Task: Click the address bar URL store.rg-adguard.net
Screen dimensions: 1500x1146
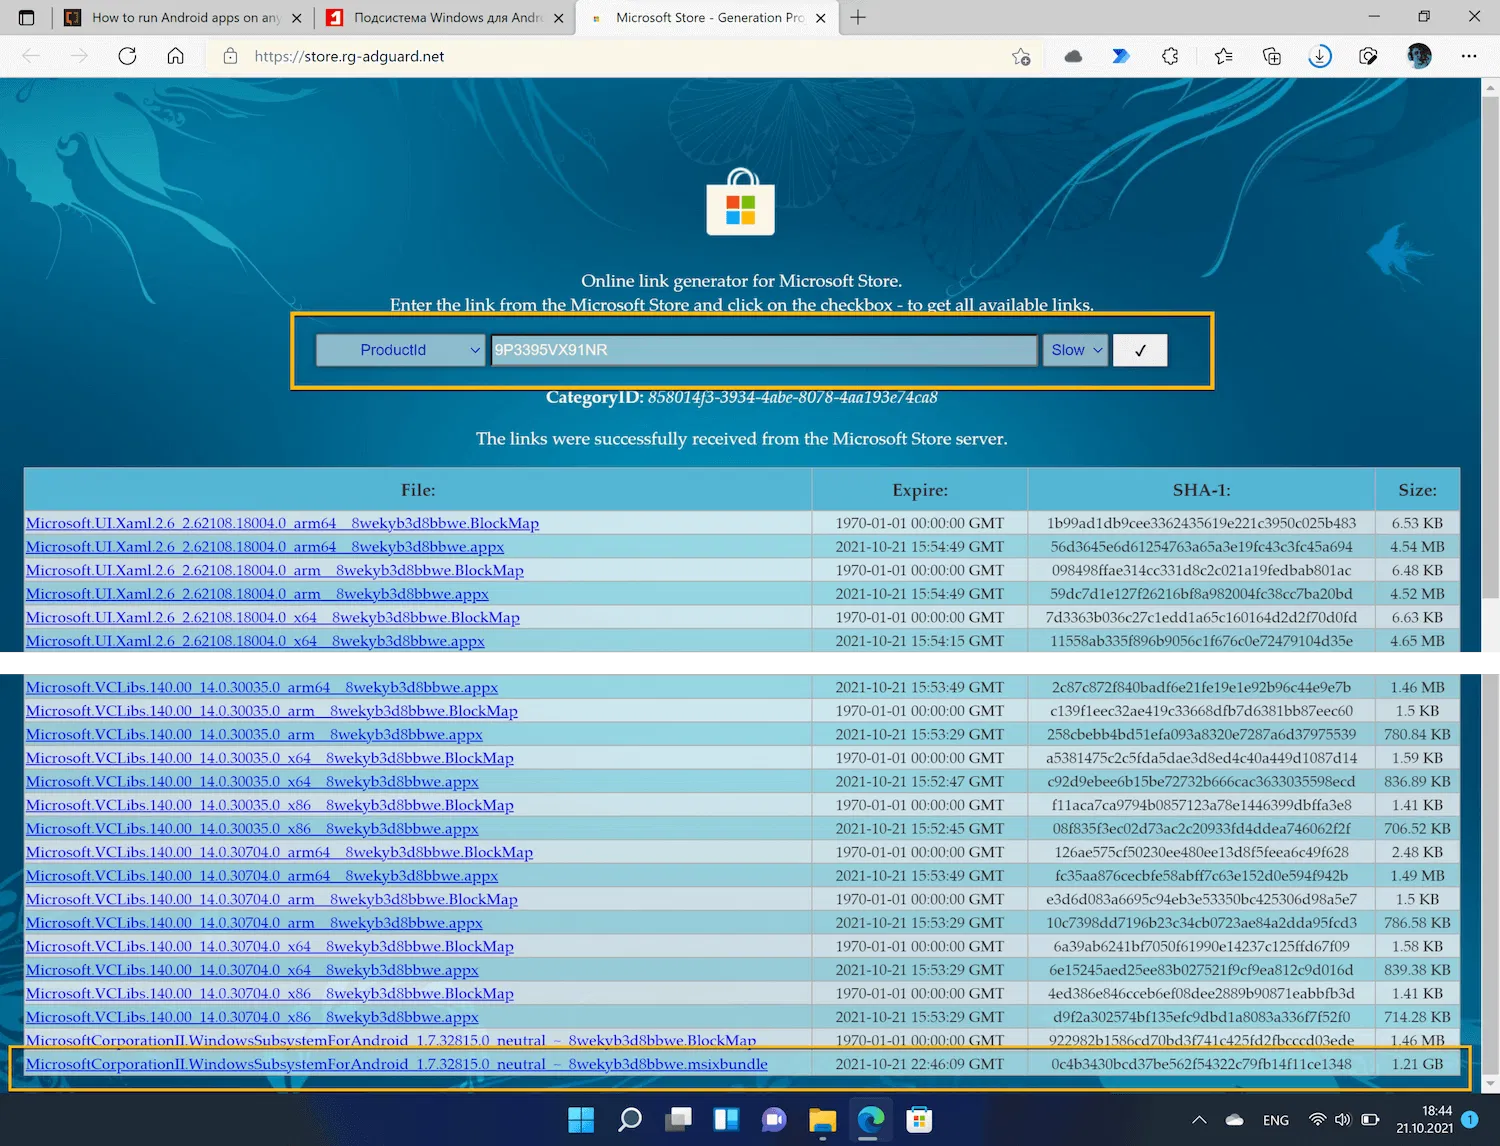Action: pyautogui.click(x=349, y=57)
